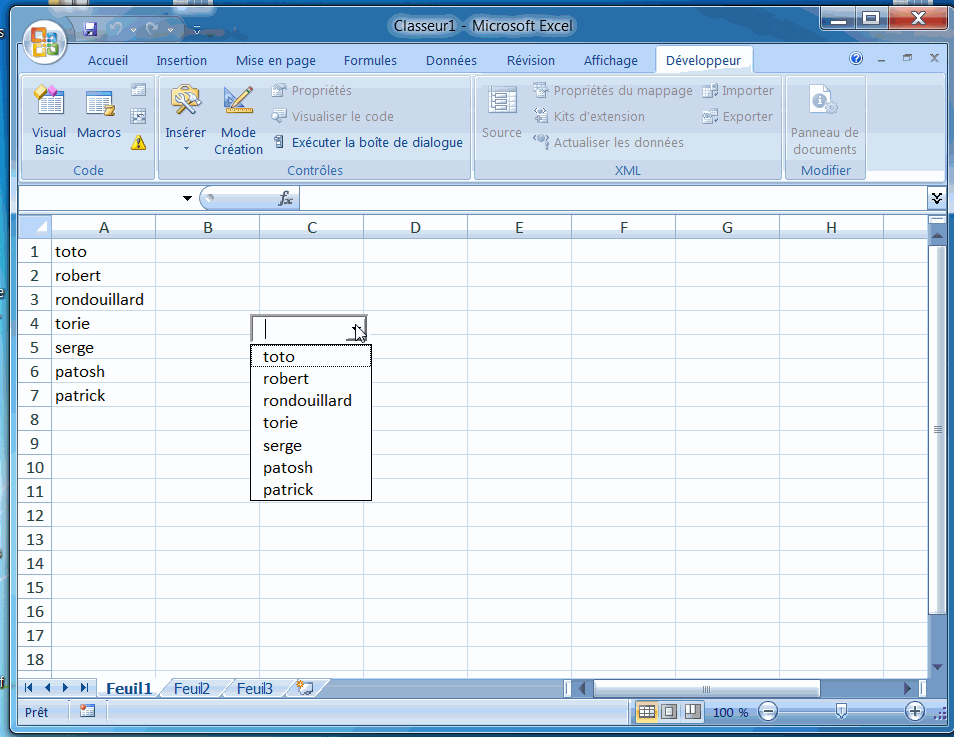The image size is (954, 737).
Task: Open the redo history dropdown arrow
Action: pyautogui.click(x=170, y=29)
